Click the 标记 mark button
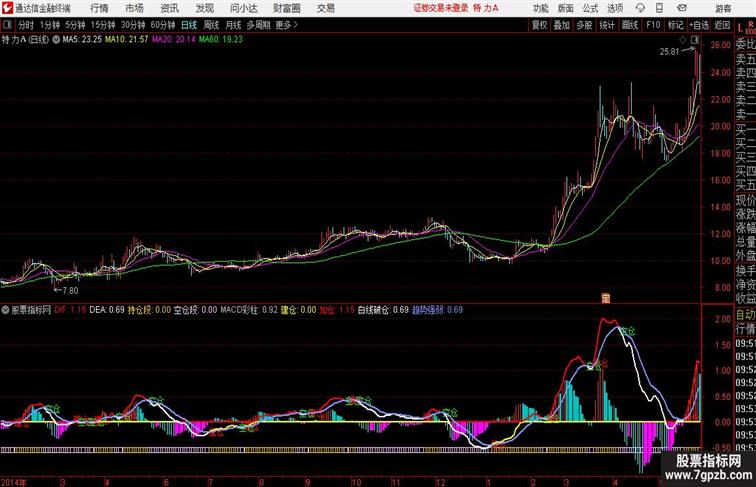Screen dimensions: 756x487 coord(675,25)
